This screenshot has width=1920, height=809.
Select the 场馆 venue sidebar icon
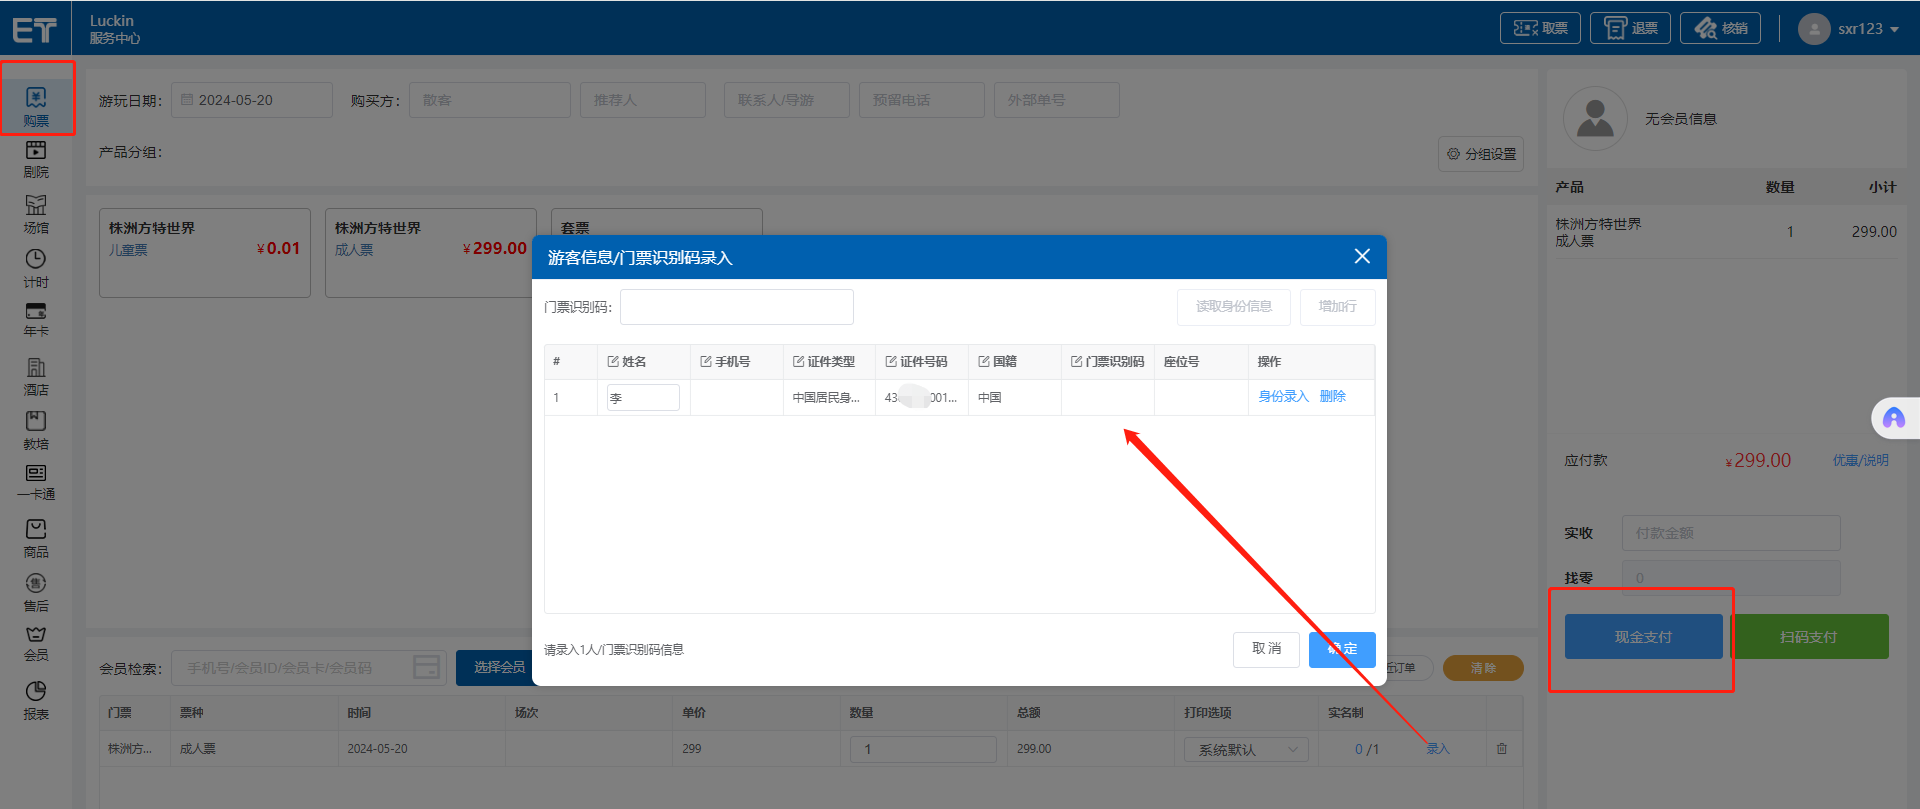pyautogui.click(x=36, y=213)
